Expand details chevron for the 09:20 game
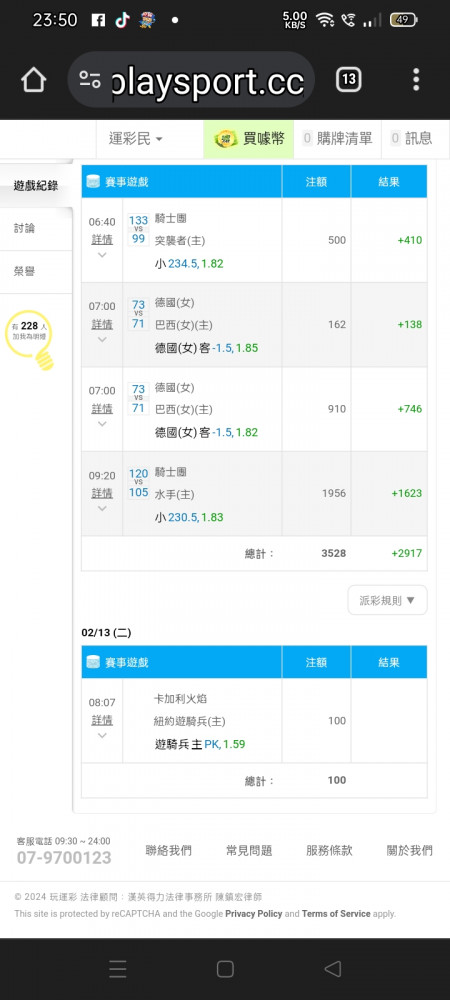Screen dimensions: 450x1000 (102, 508)
